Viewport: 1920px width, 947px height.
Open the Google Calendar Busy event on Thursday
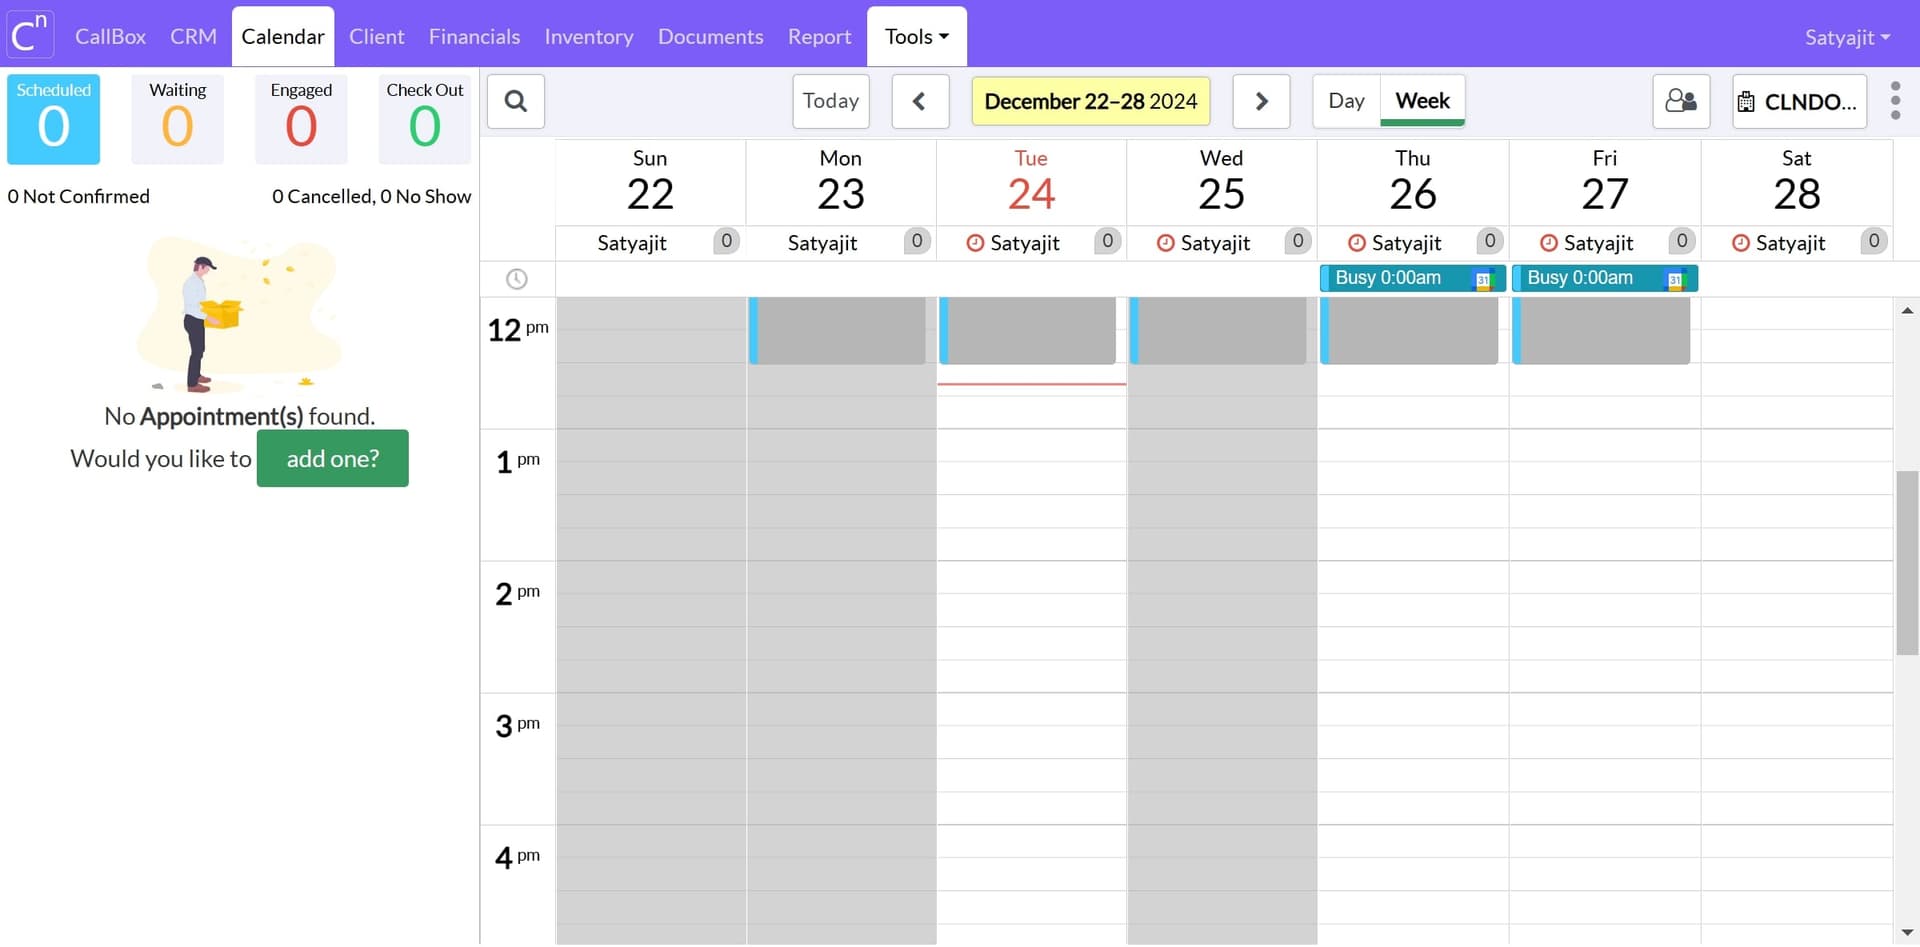(x=1412, y=278)
